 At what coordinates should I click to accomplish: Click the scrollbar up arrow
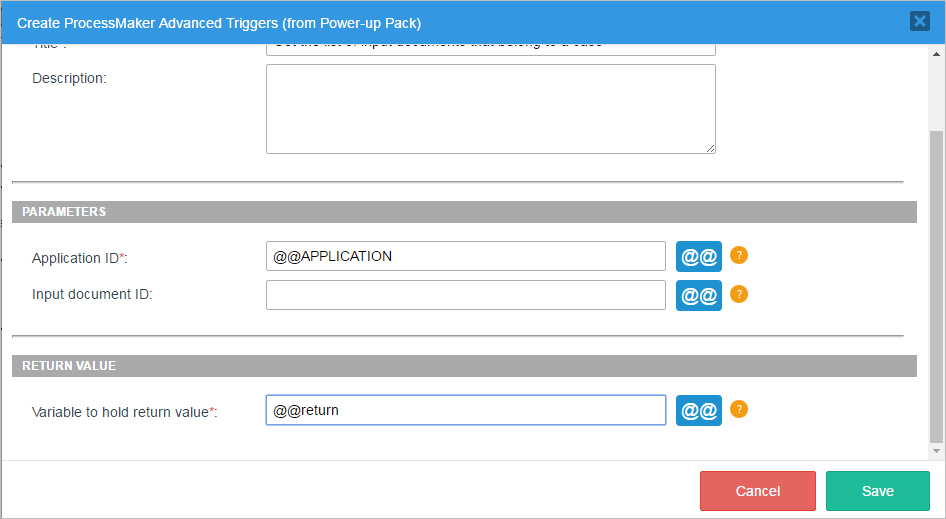tap(936, 50)
